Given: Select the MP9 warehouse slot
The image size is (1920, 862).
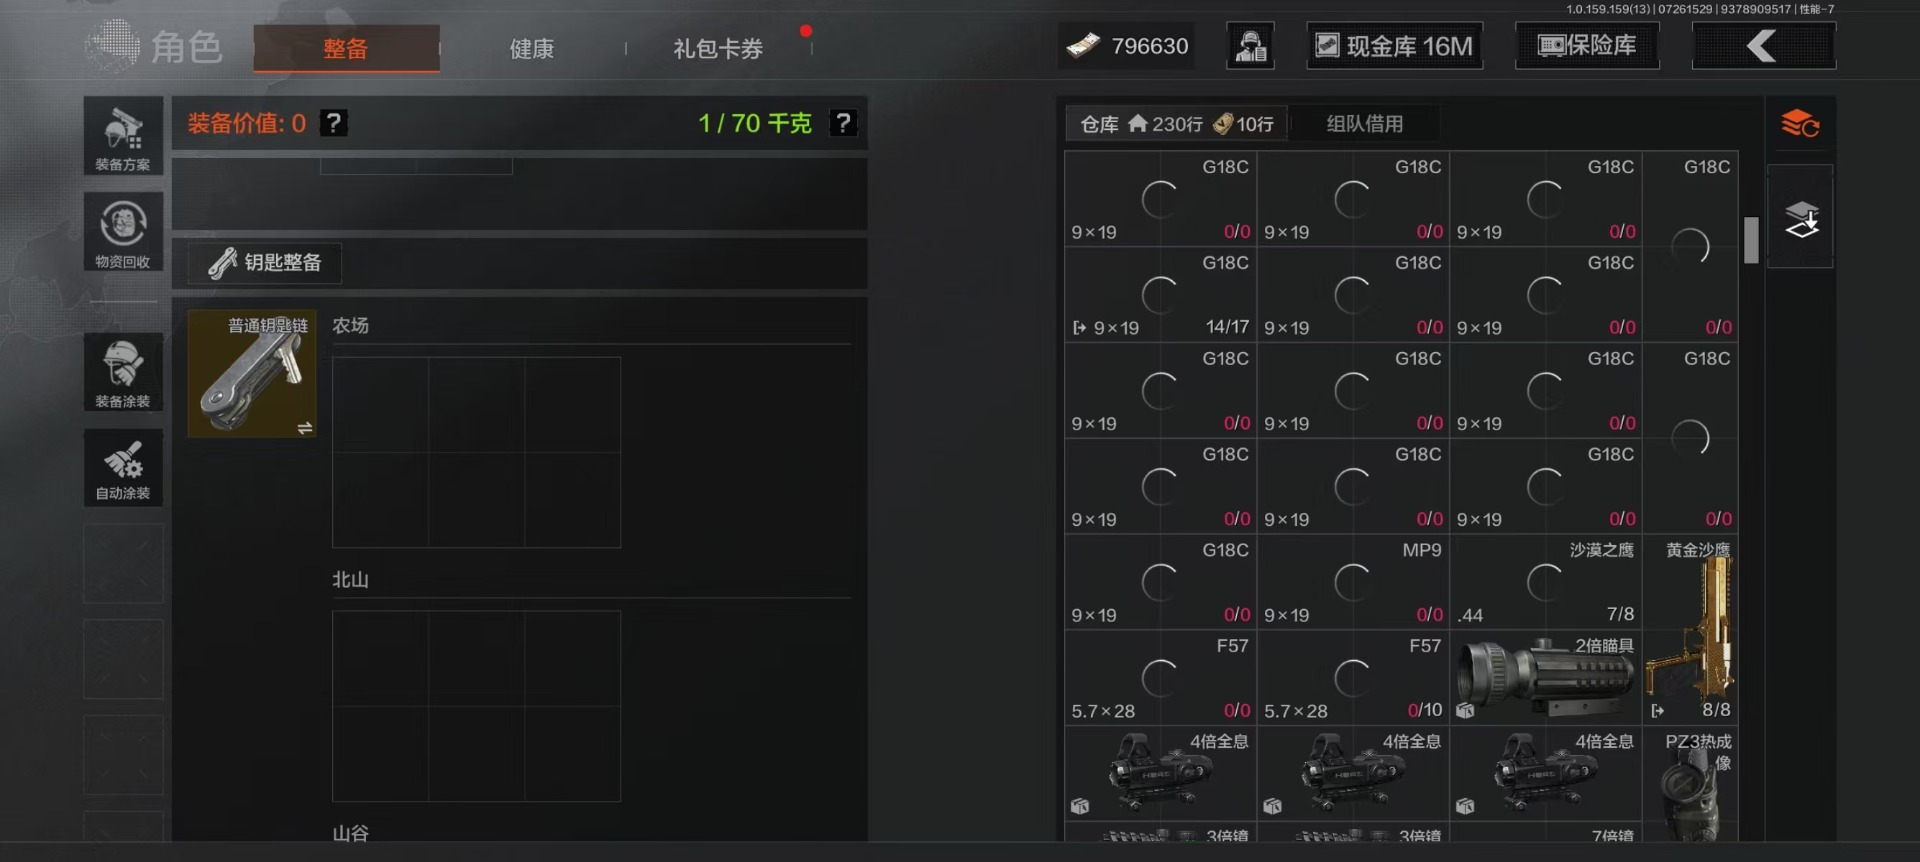Looking at the screenshot, I should coord(1353,582).
